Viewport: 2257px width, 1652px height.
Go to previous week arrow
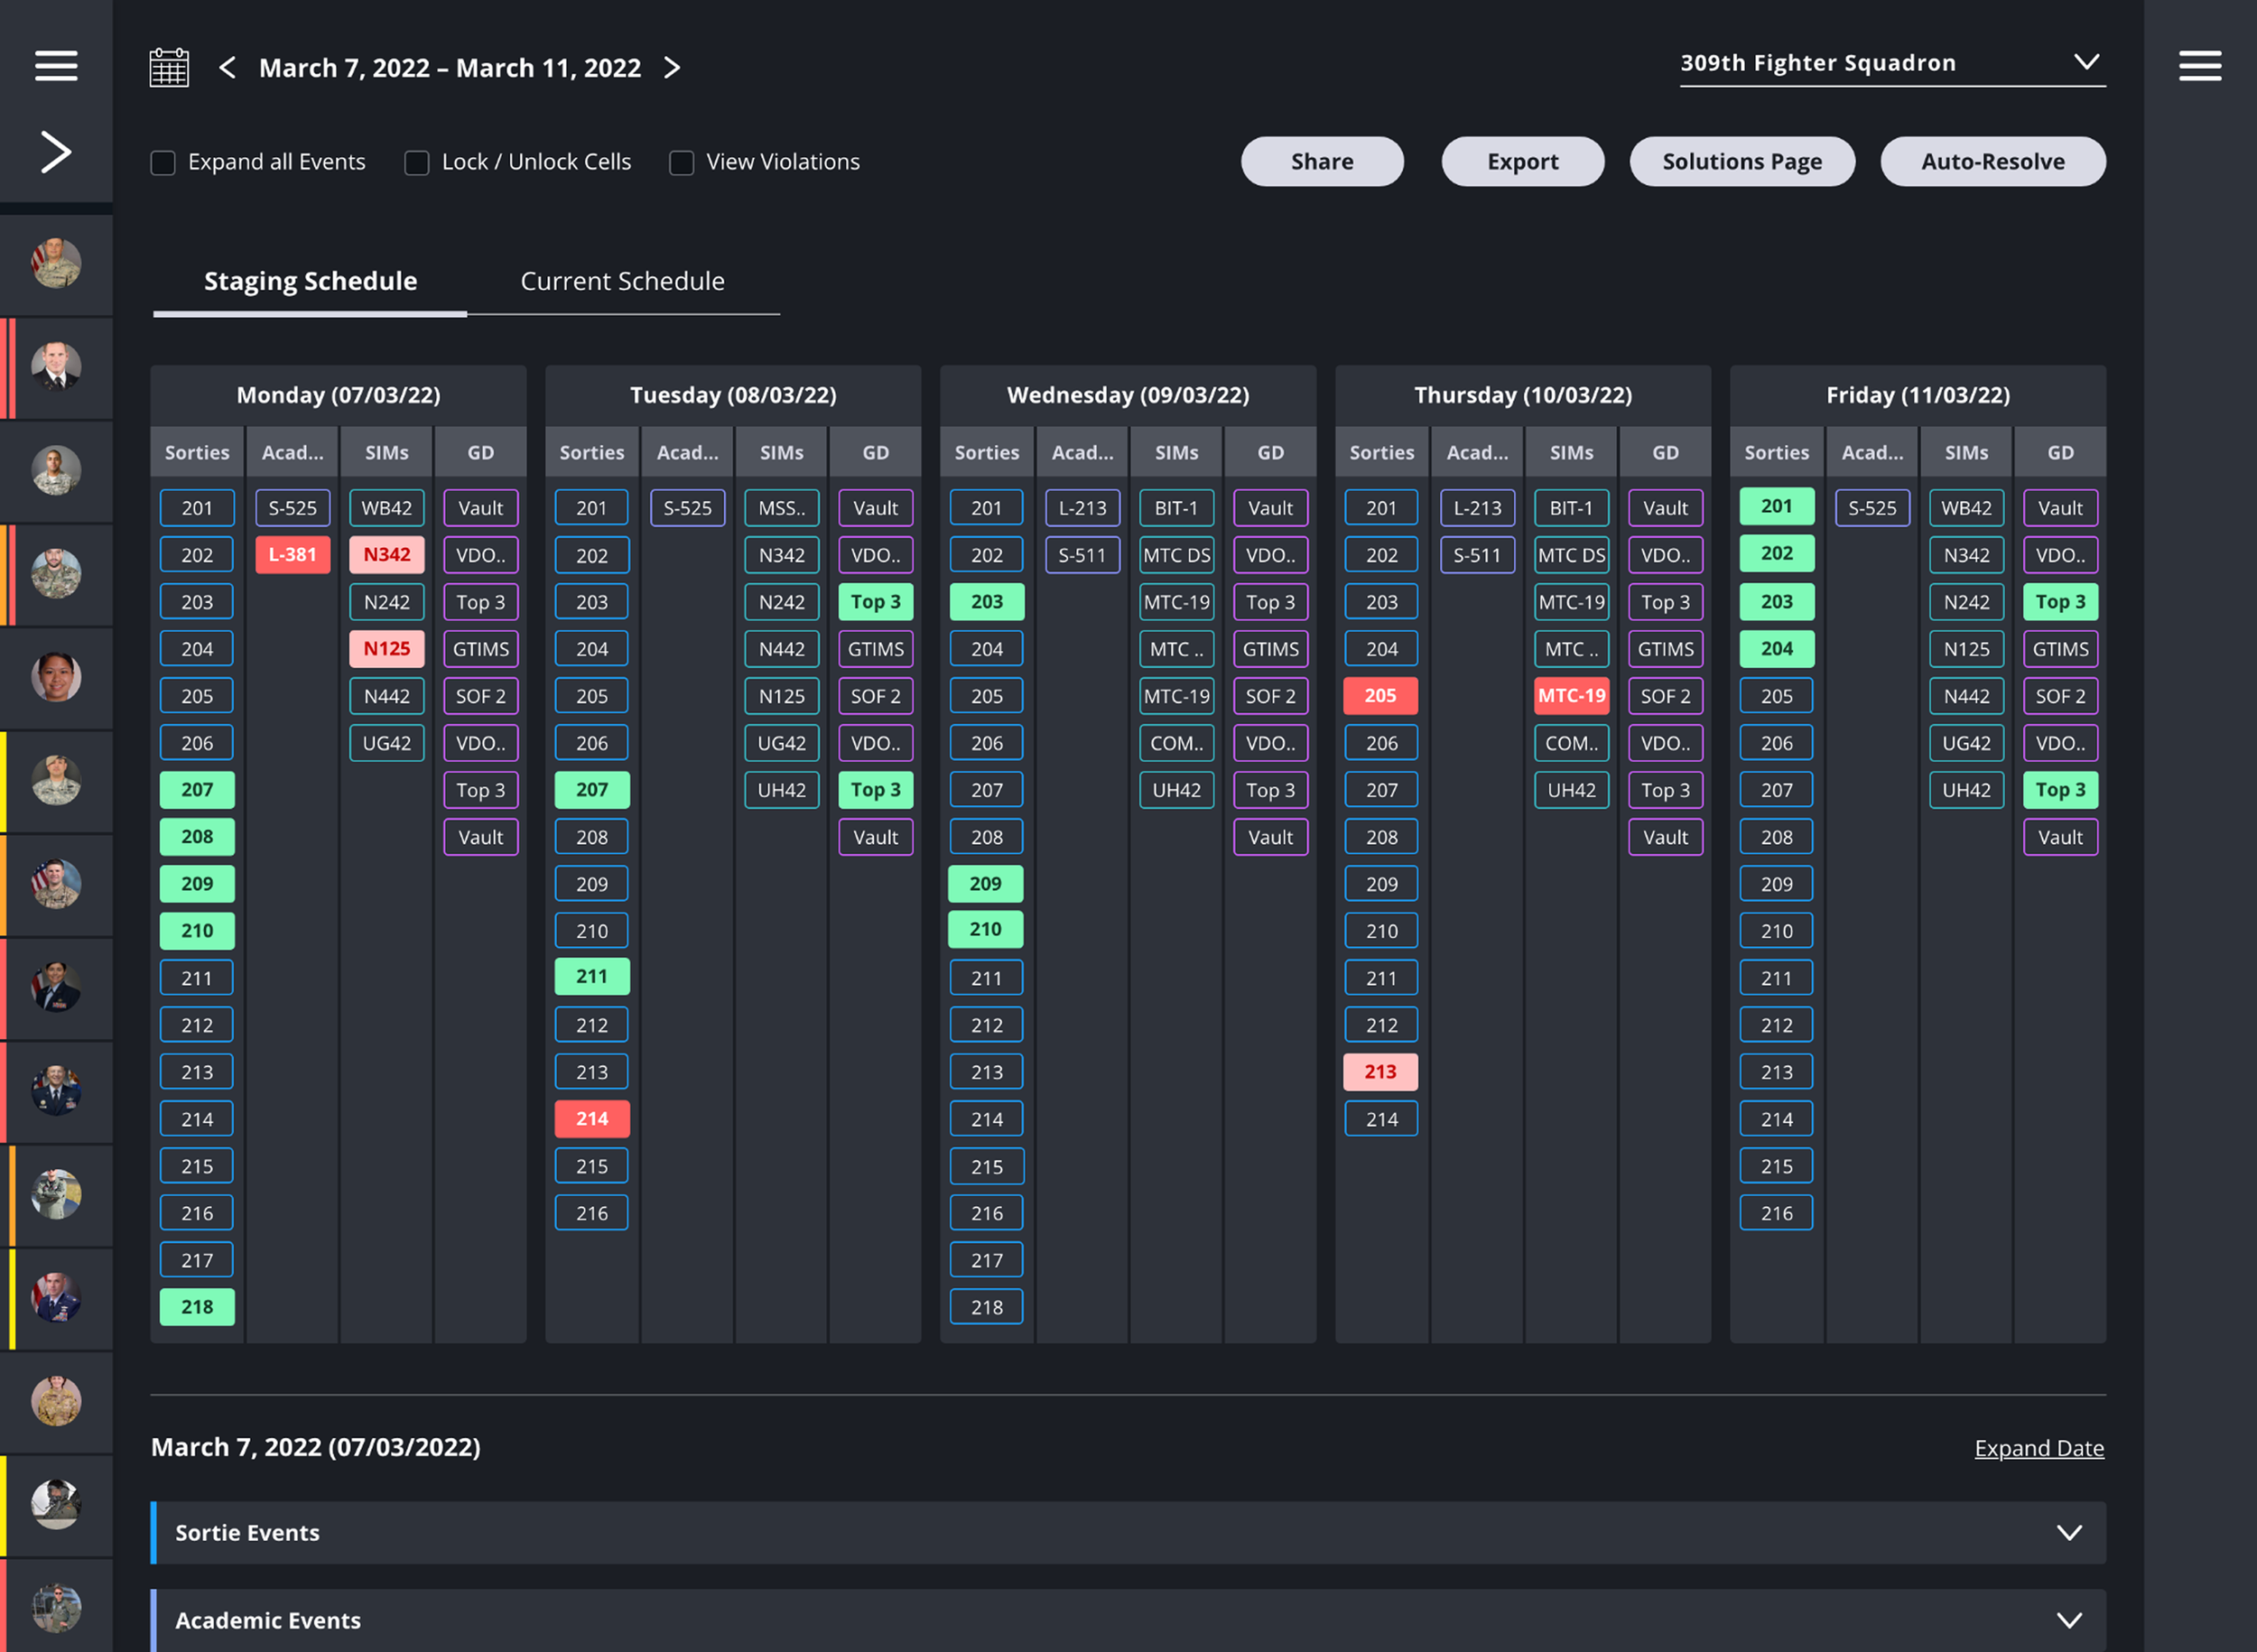click(x=228, y=68)
